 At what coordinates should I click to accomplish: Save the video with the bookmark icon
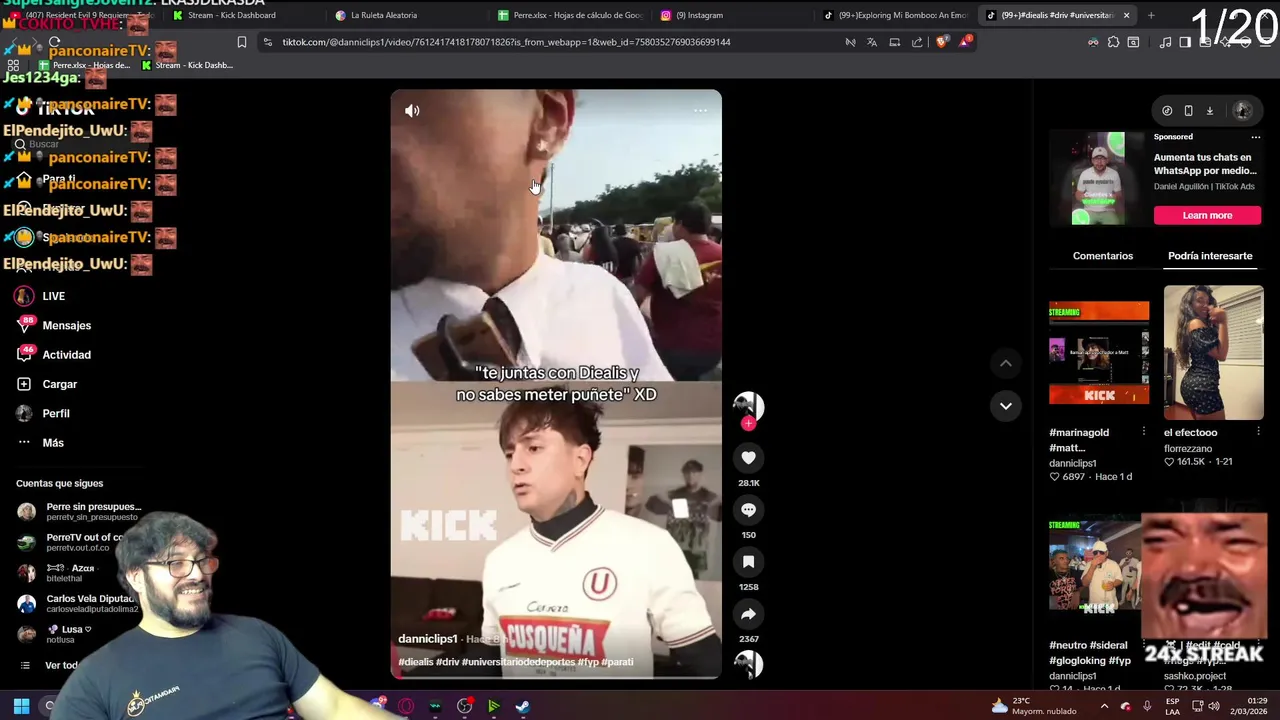point(748,562)
